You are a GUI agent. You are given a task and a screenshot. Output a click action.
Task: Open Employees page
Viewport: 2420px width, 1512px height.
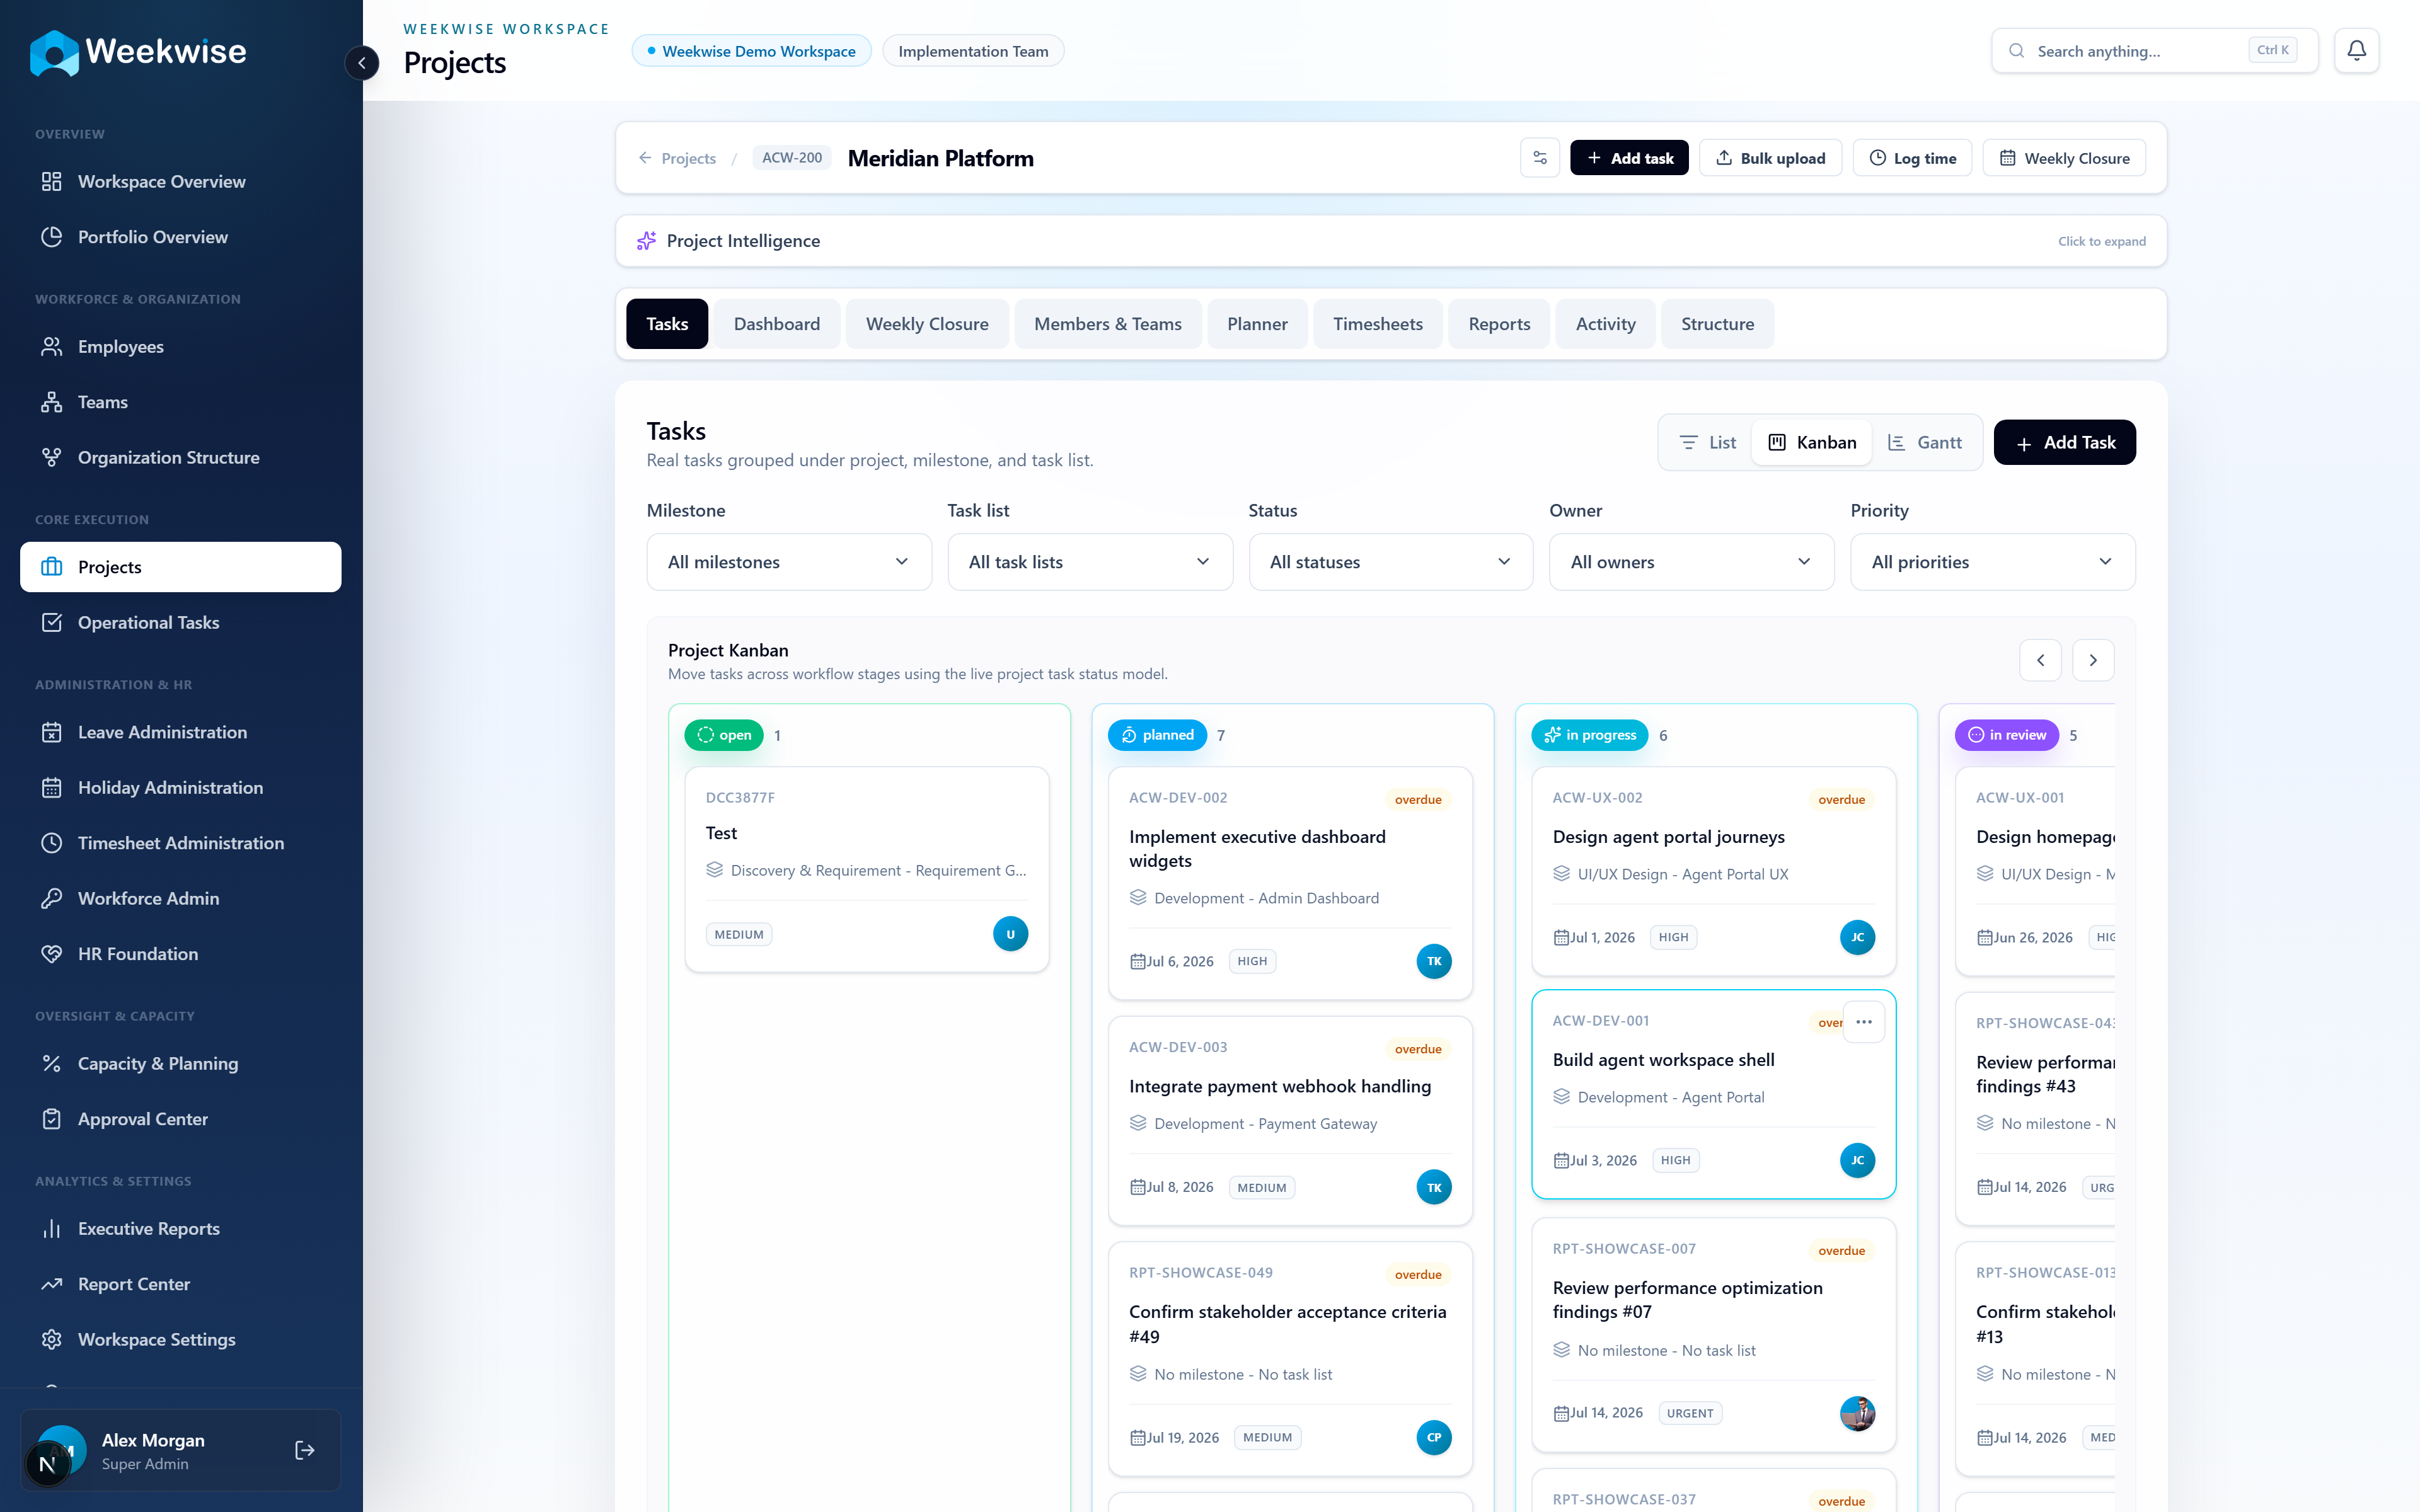(180, 346)
